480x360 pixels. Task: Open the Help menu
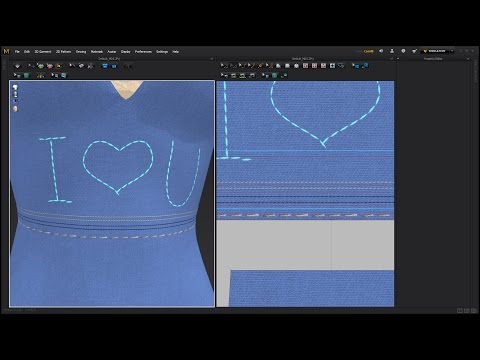176,52
